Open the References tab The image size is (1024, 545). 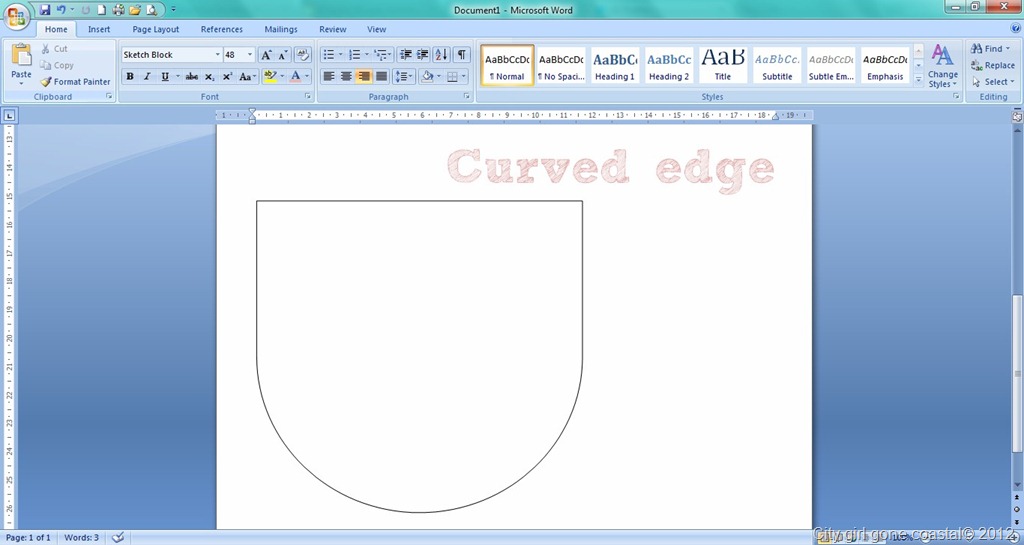point(221,29)
